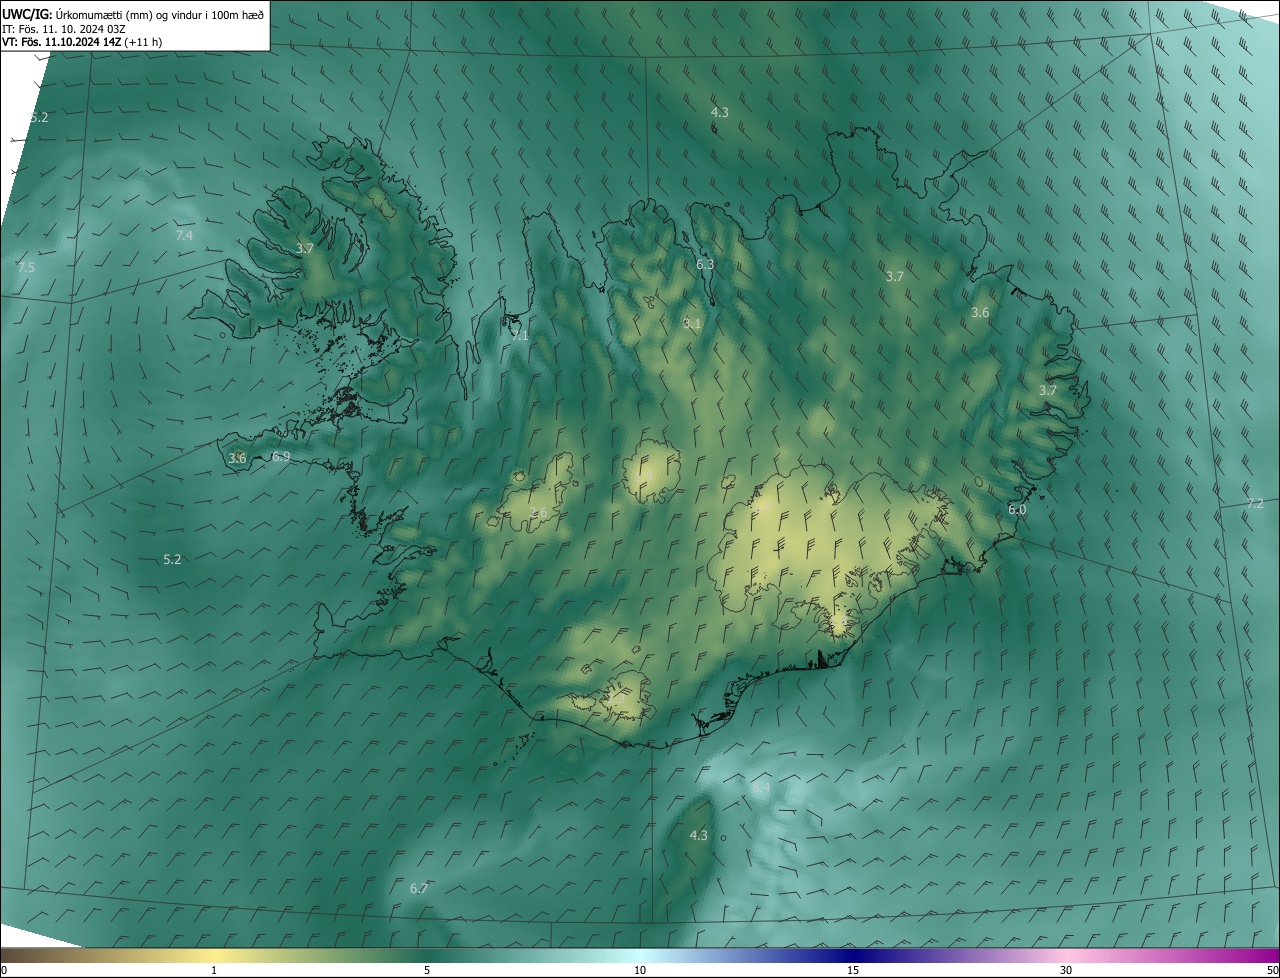Click the 7.4 value label on the map
The width and height of the screenshot is (1280, 978).
pos(184,235)
